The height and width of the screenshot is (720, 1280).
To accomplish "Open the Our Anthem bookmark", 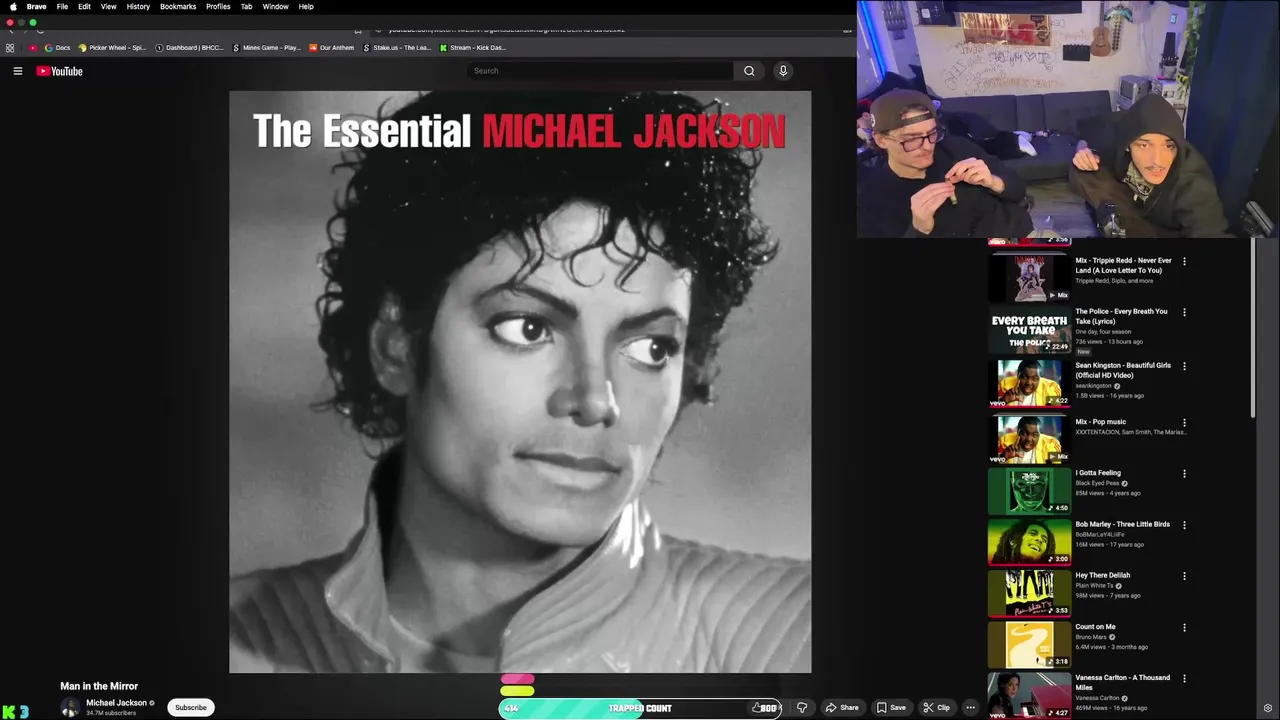I will tap(332, 48).
